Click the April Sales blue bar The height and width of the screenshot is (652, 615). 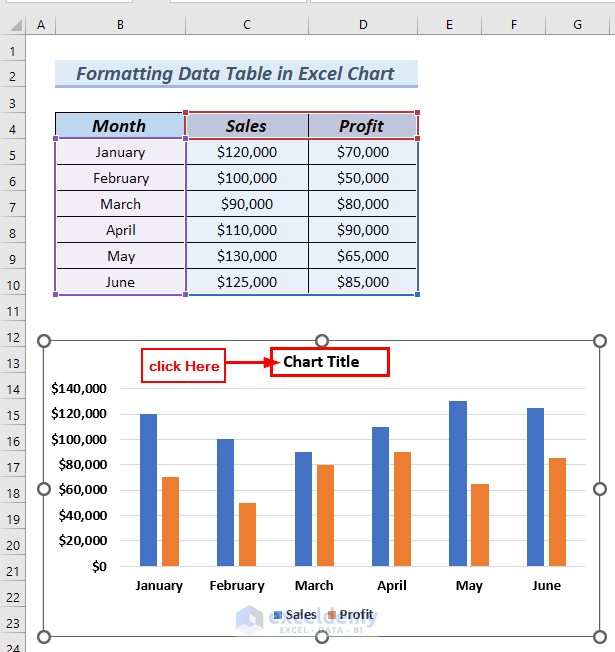[x=380, y=496]
